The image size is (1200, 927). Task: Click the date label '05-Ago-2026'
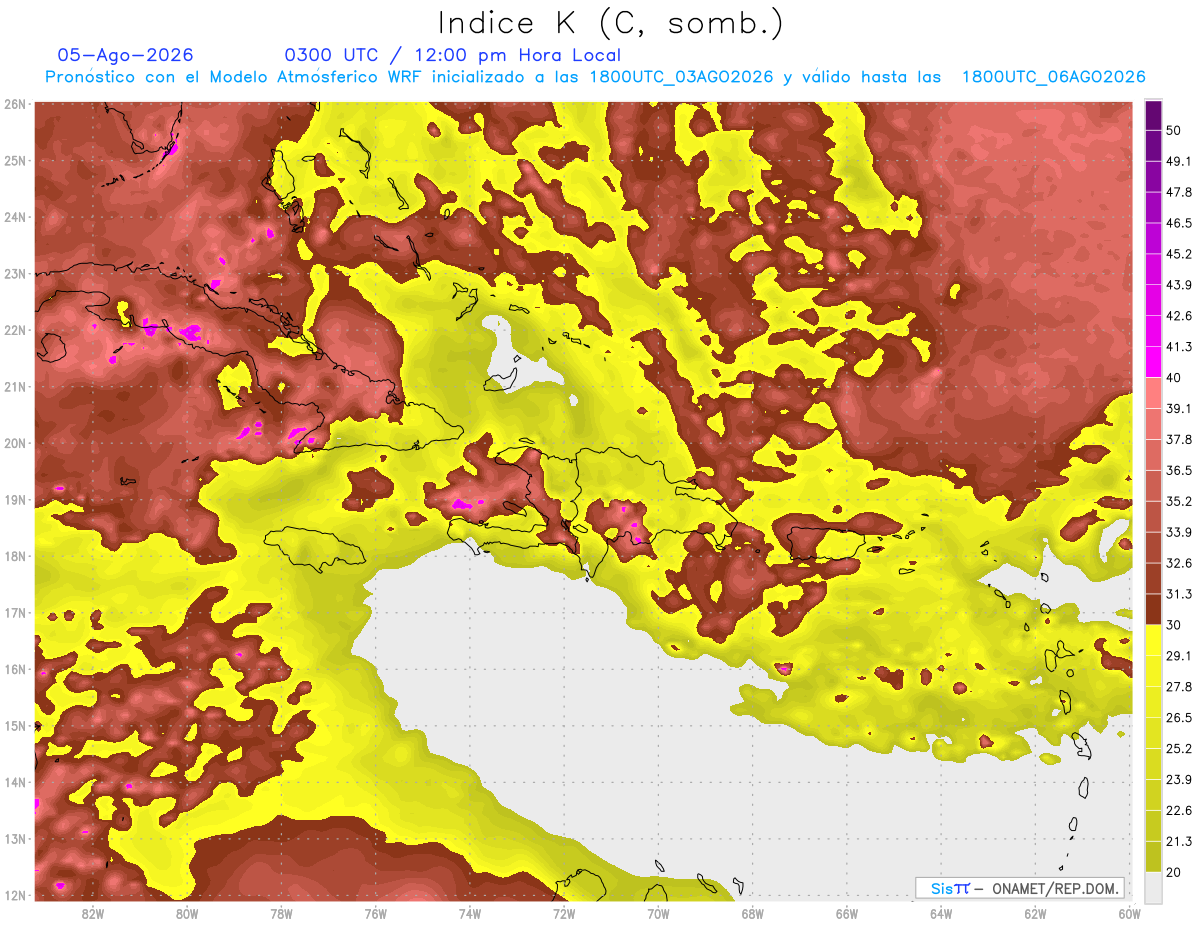pyautogui.click(x=125, y=55)
